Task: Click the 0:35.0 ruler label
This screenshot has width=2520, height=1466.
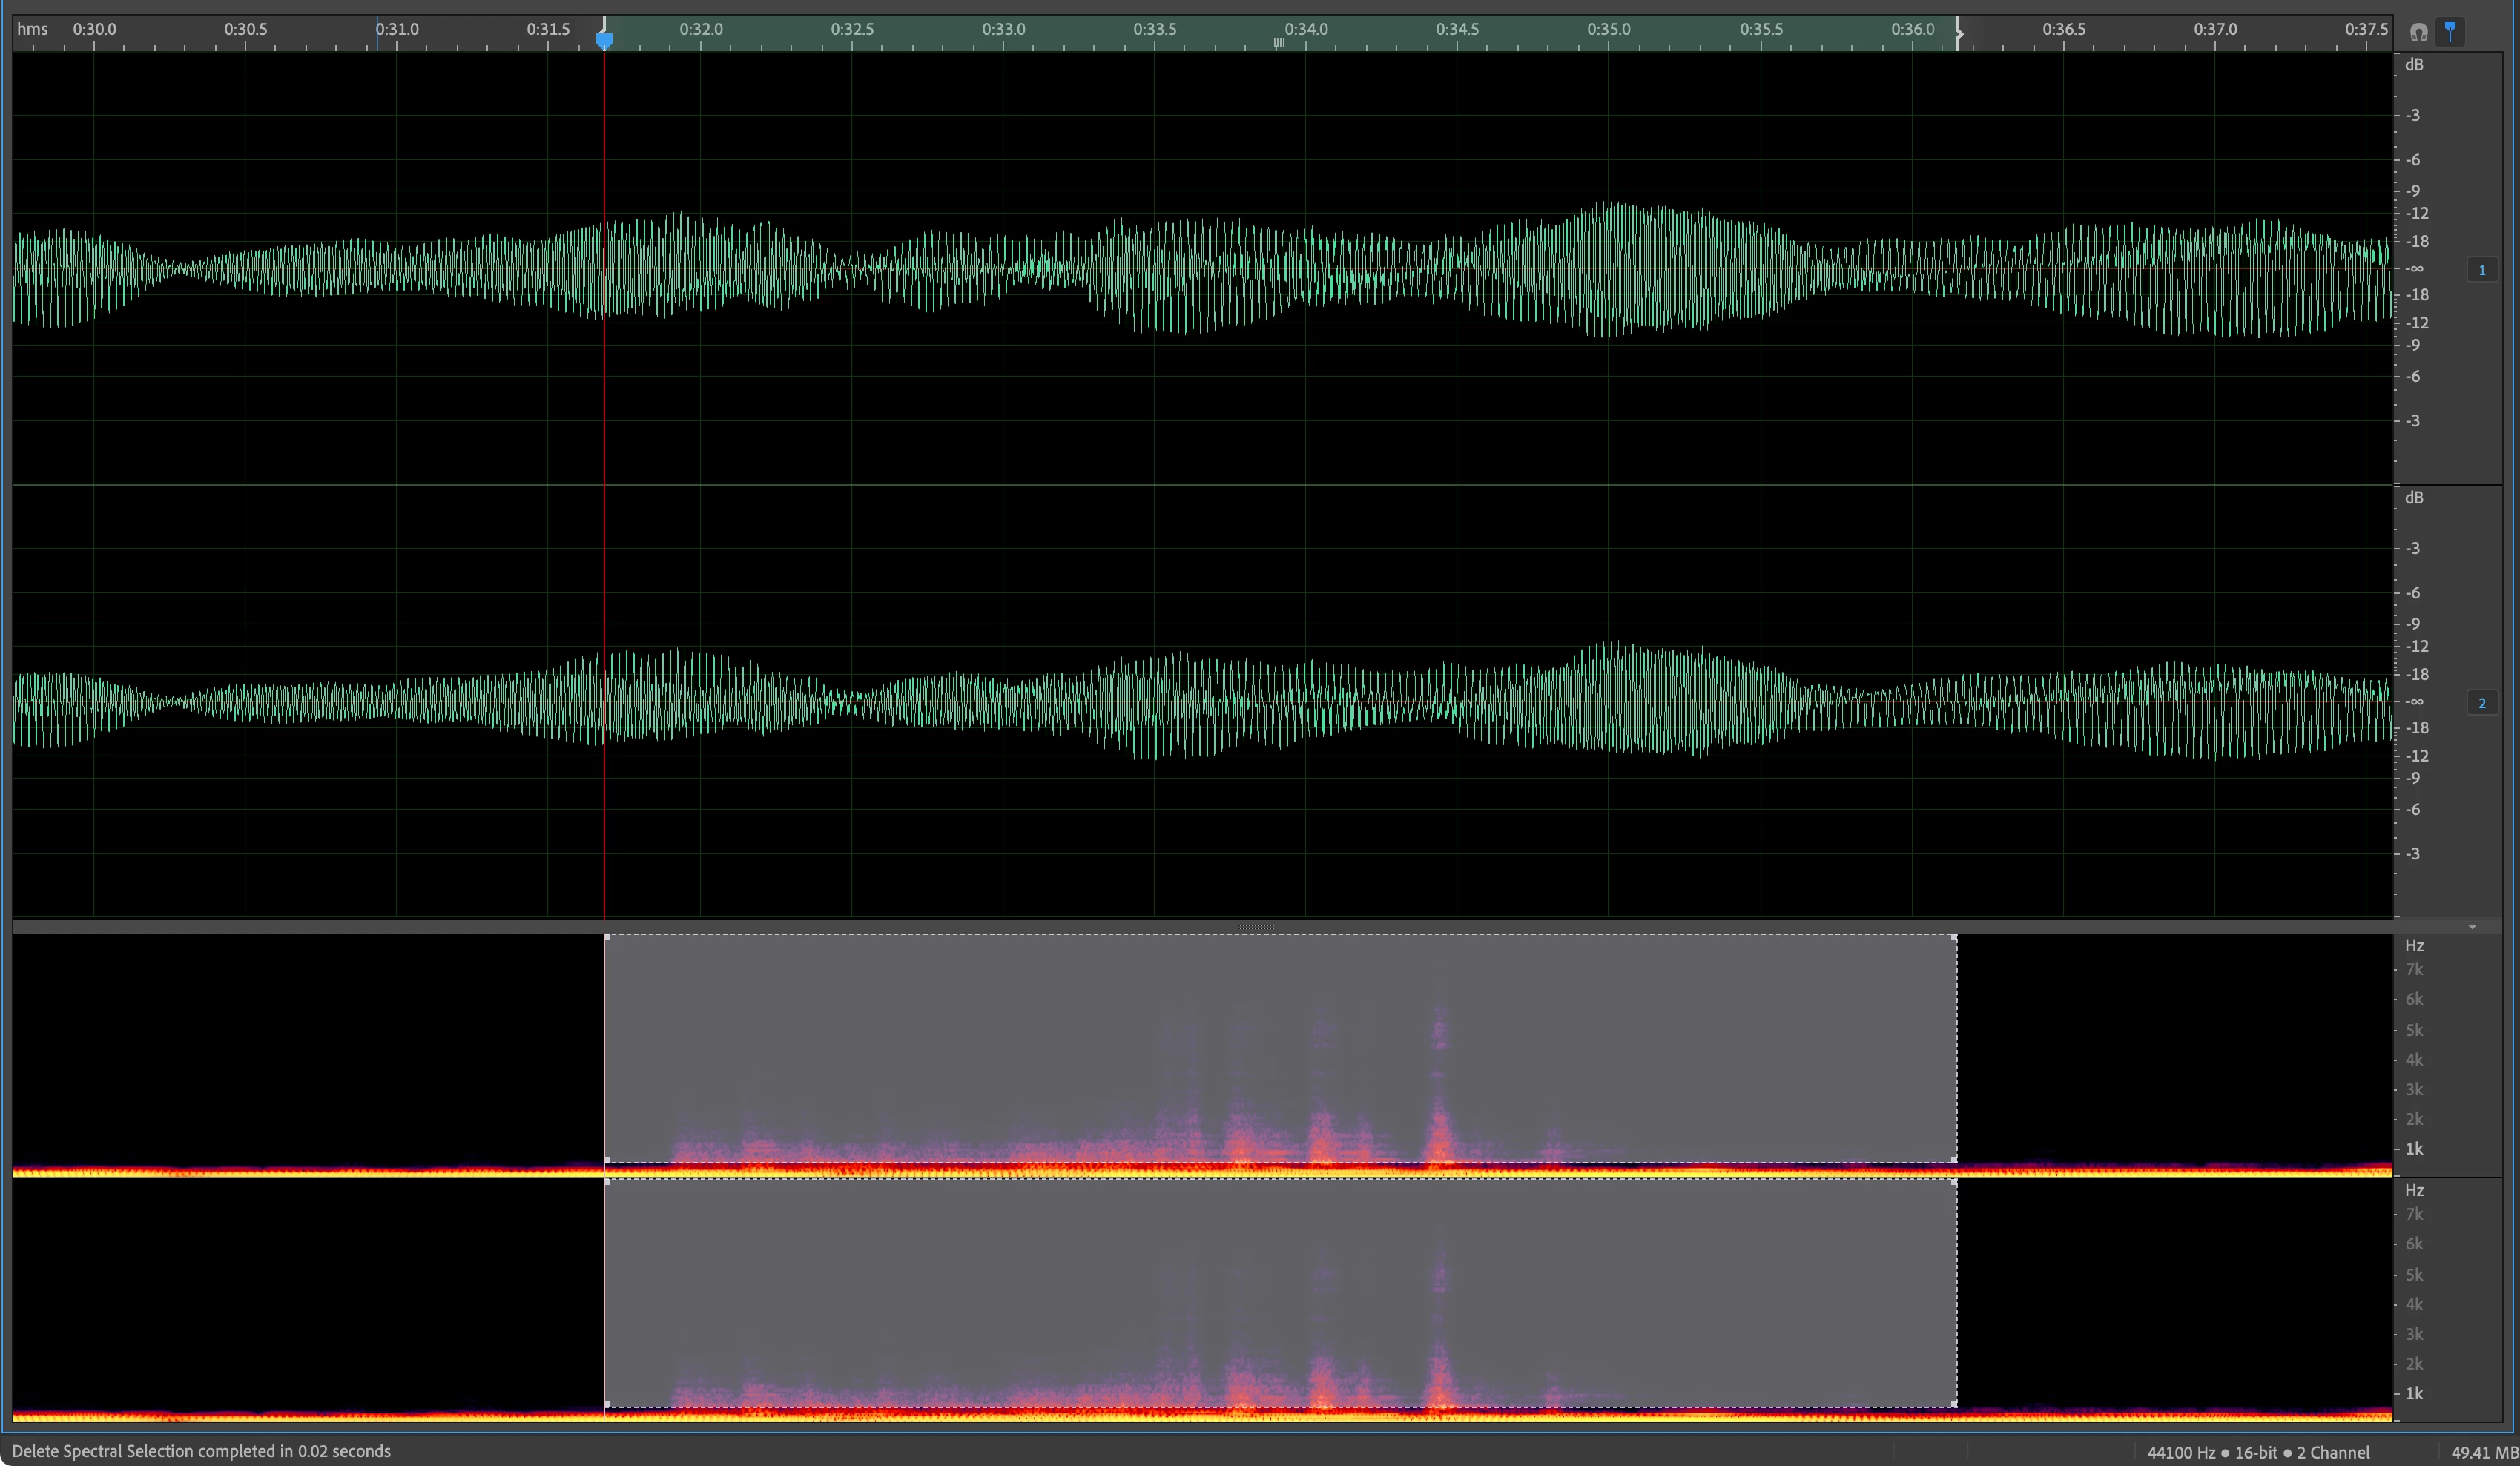Action: [1609, 29]
